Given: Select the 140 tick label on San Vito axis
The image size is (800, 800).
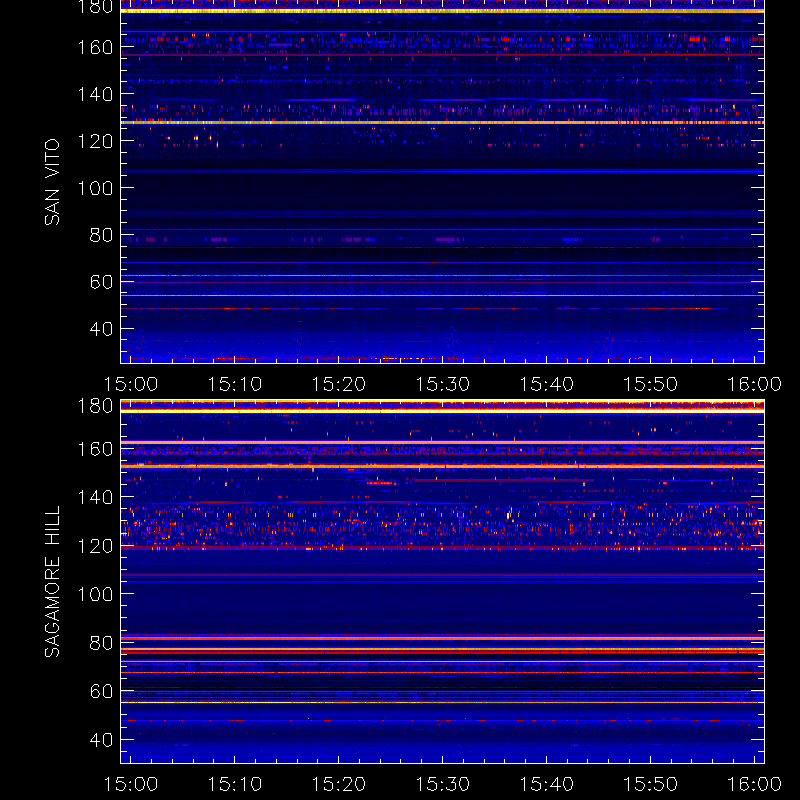Looking at the screenshot, I should coord(95,94).
